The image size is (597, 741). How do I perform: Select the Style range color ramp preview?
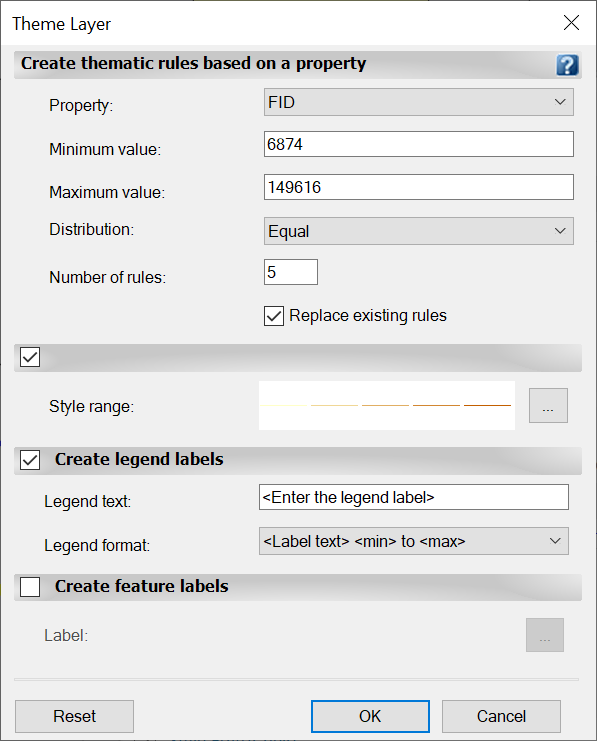tap(387, 405)
